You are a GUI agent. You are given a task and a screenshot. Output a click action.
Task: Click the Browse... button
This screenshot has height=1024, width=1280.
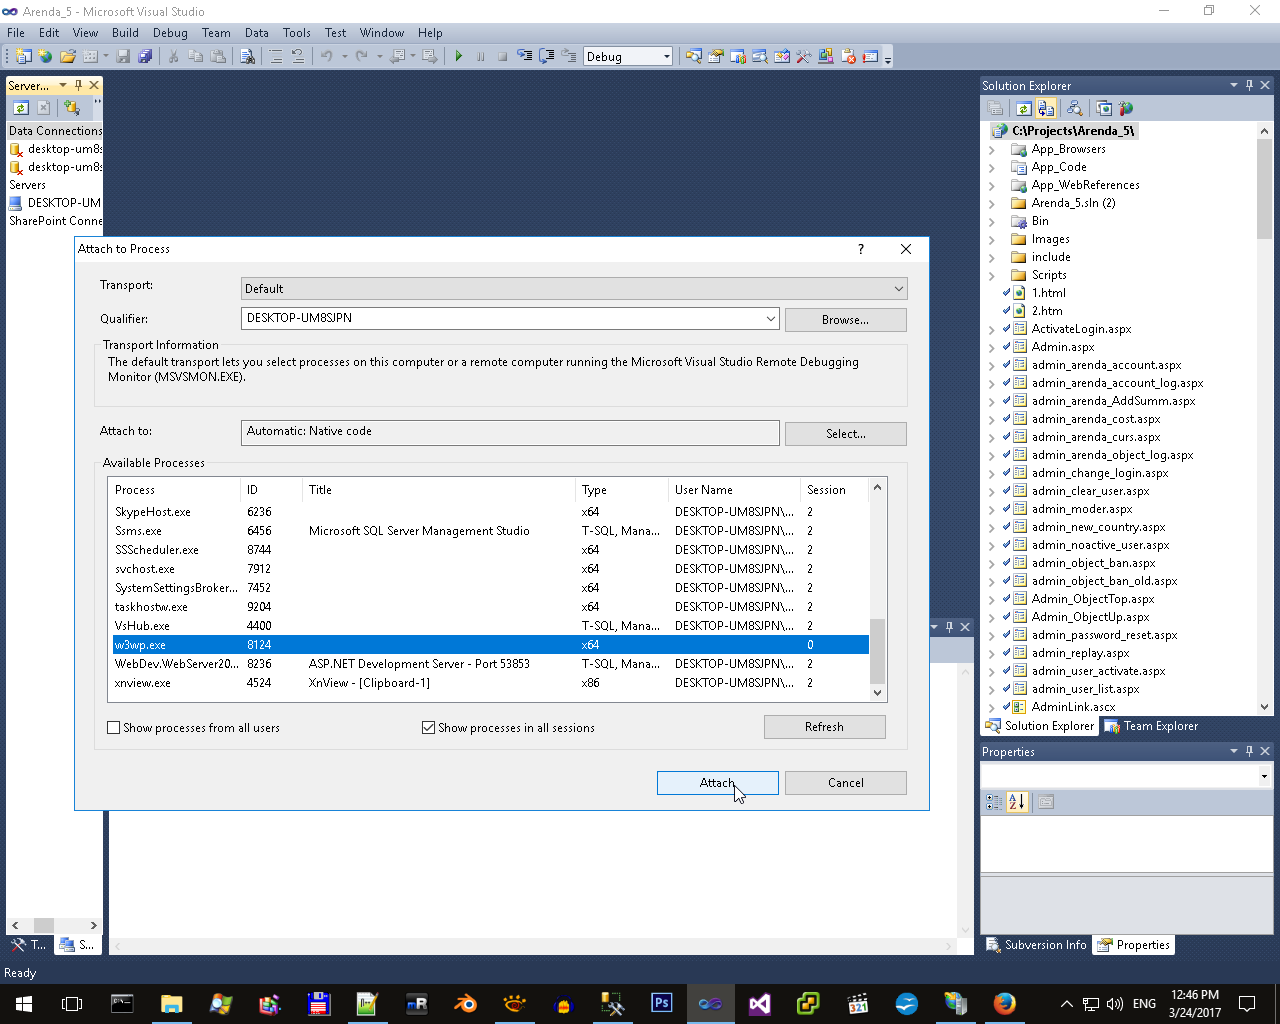[846, 320]
